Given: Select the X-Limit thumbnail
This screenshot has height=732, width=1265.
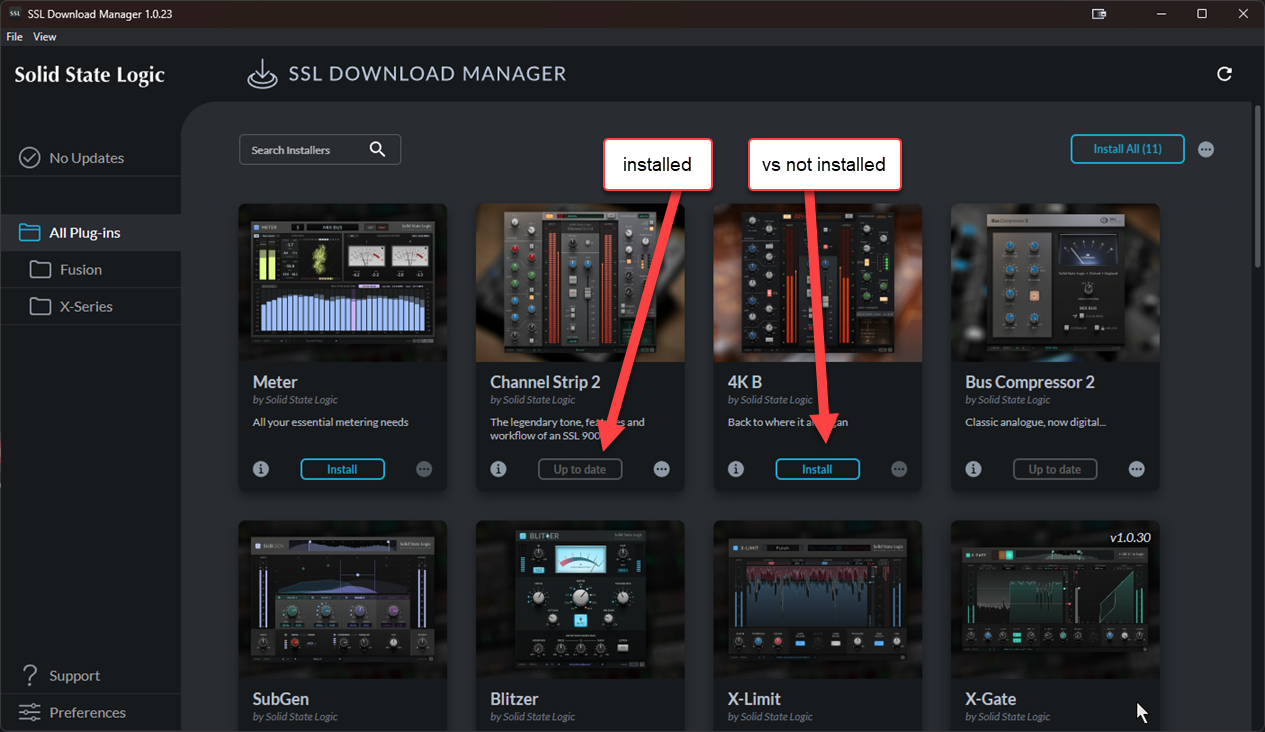Looking at the screenshot, I should tap(817, 599).
